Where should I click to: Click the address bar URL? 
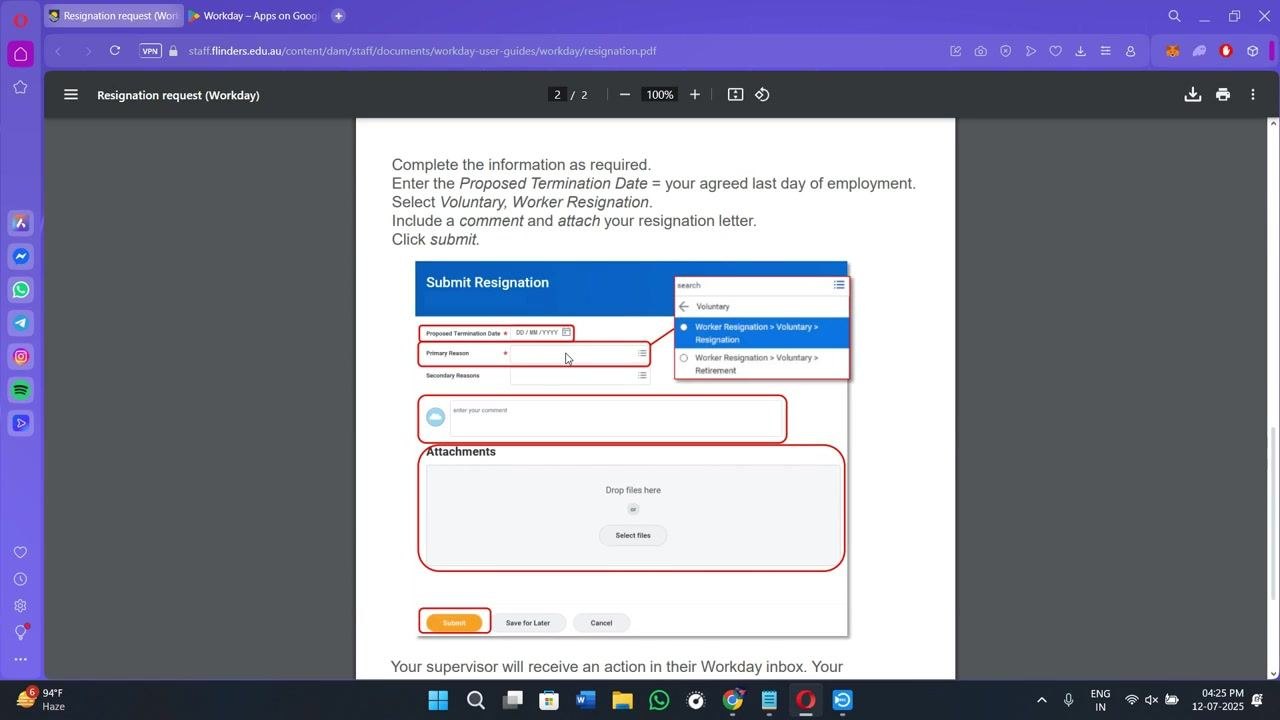pos(422,51)
